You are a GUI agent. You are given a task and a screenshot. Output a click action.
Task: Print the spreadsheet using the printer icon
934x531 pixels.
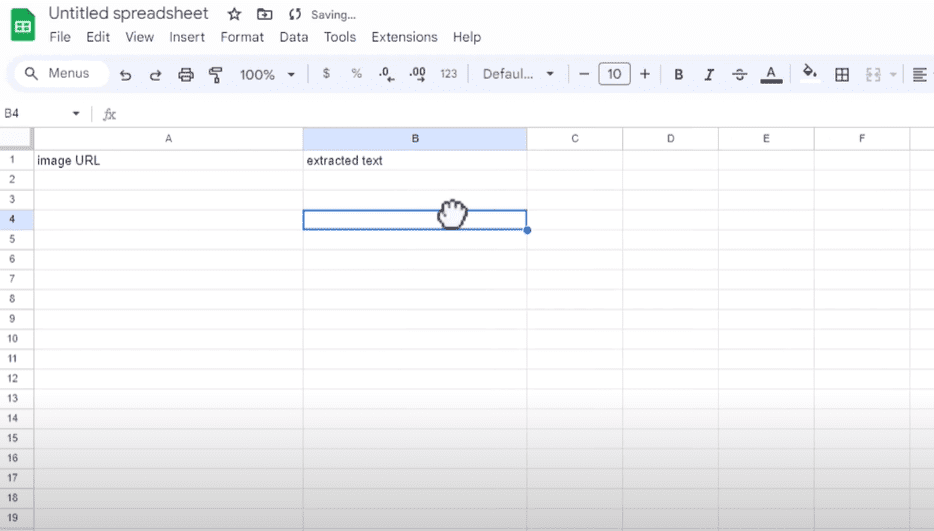click(185, 75)
